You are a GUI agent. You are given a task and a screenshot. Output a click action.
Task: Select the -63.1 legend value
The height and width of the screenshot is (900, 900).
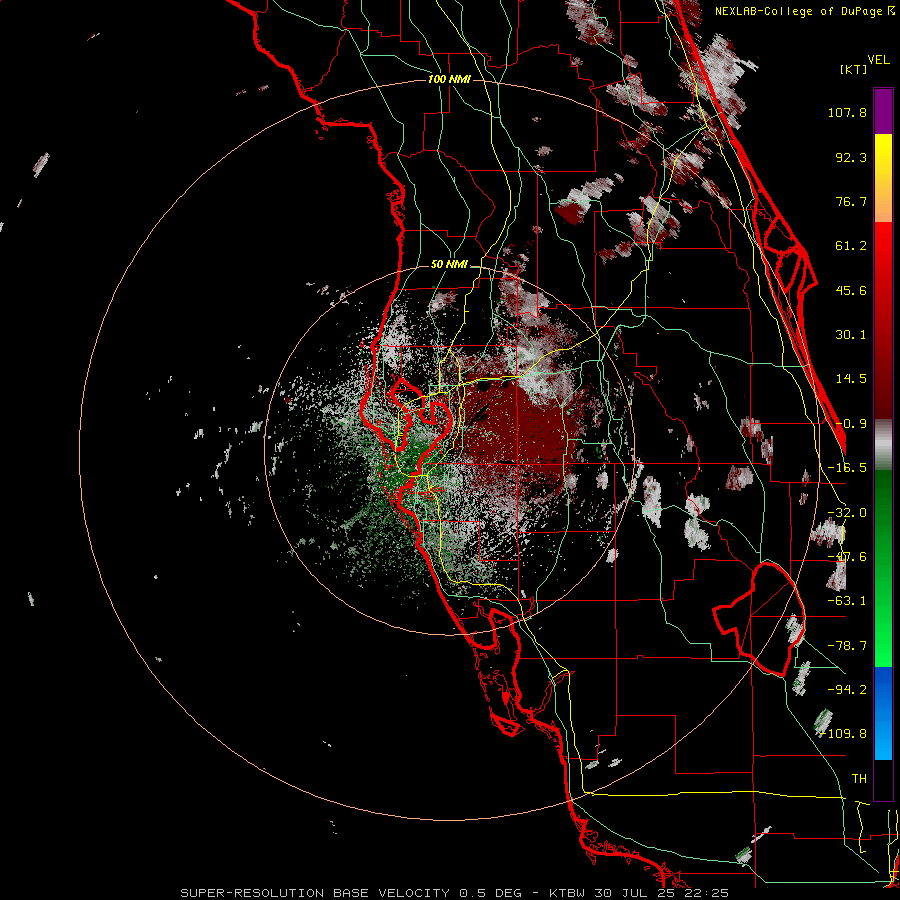pos(847,601)
